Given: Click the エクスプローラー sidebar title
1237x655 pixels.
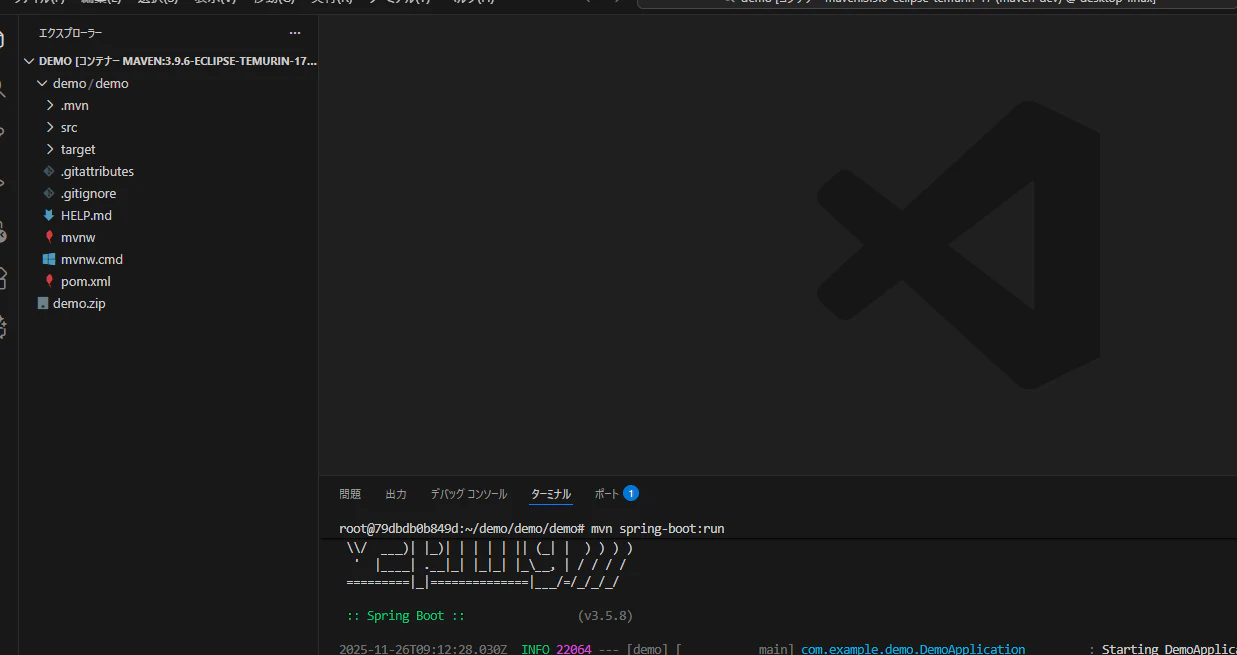Looking at the screenshot, I should (x=71, y=33).
